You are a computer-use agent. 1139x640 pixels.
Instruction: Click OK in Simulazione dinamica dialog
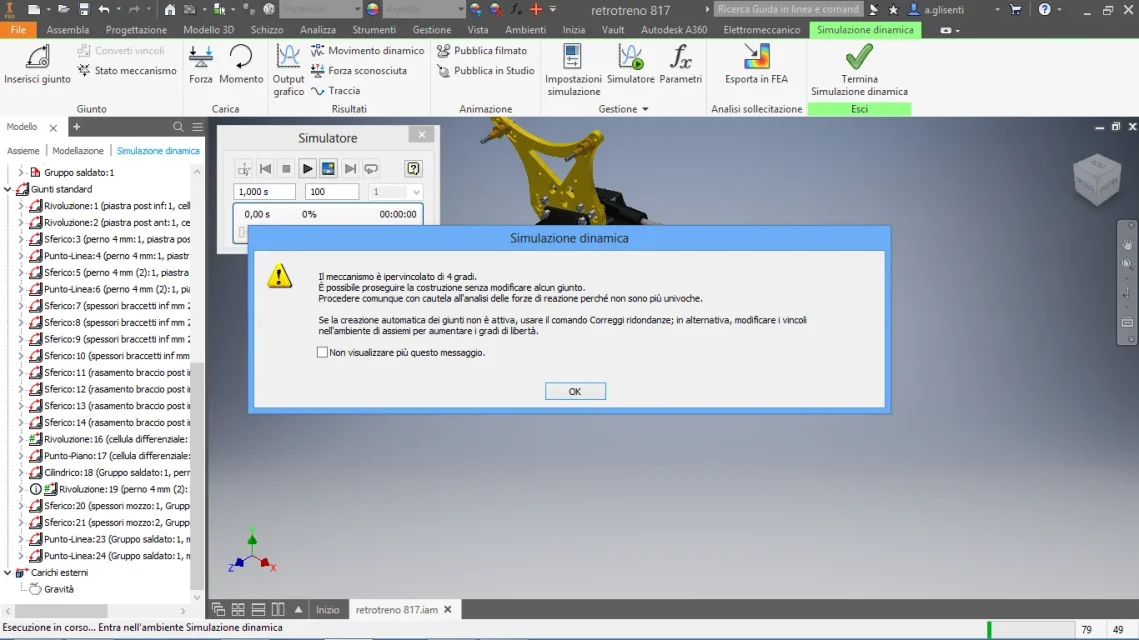[575, 392]
